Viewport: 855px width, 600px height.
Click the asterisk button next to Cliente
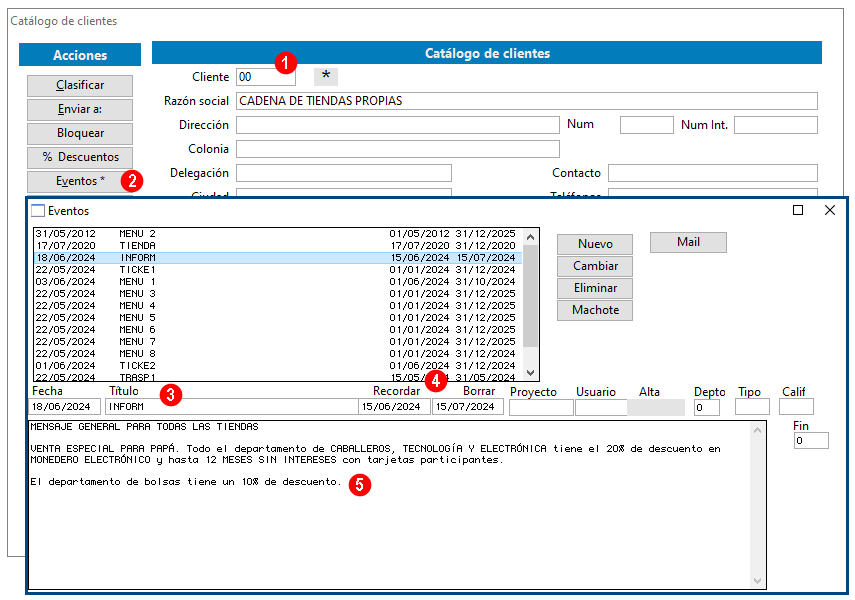(326, 77)
